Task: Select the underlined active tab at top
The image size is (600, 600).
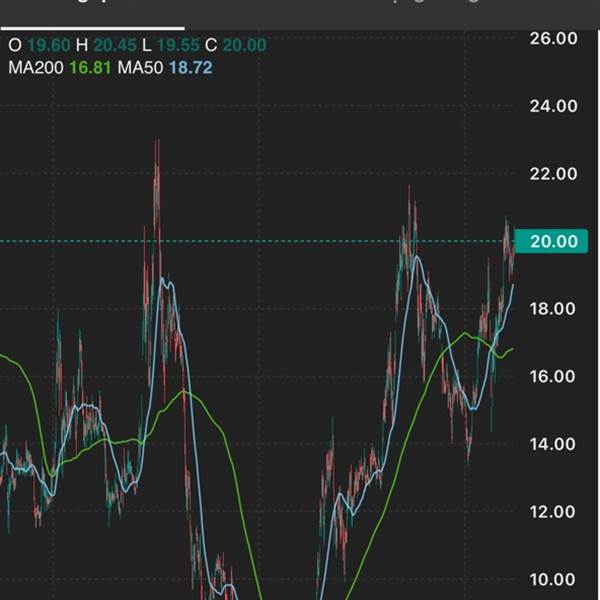Action: point(93,13)
